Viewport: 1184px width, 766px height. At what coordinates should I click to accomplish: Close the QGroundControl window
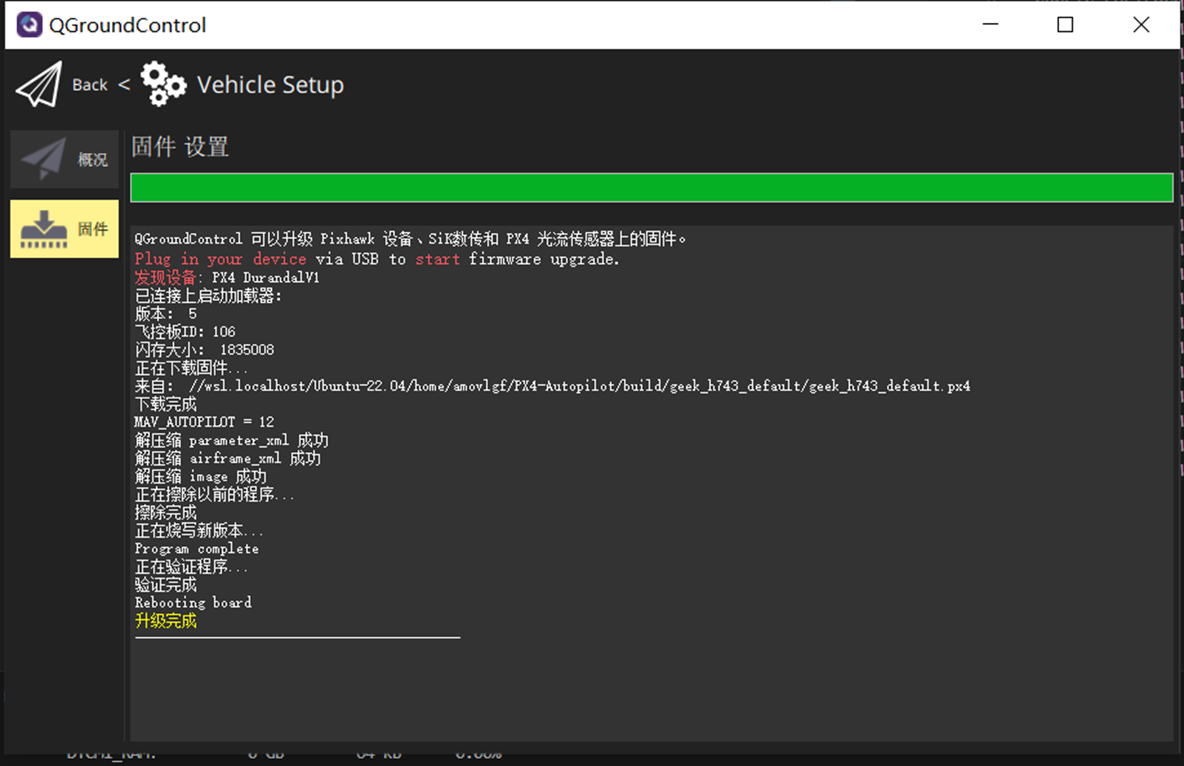point(1141,24)
